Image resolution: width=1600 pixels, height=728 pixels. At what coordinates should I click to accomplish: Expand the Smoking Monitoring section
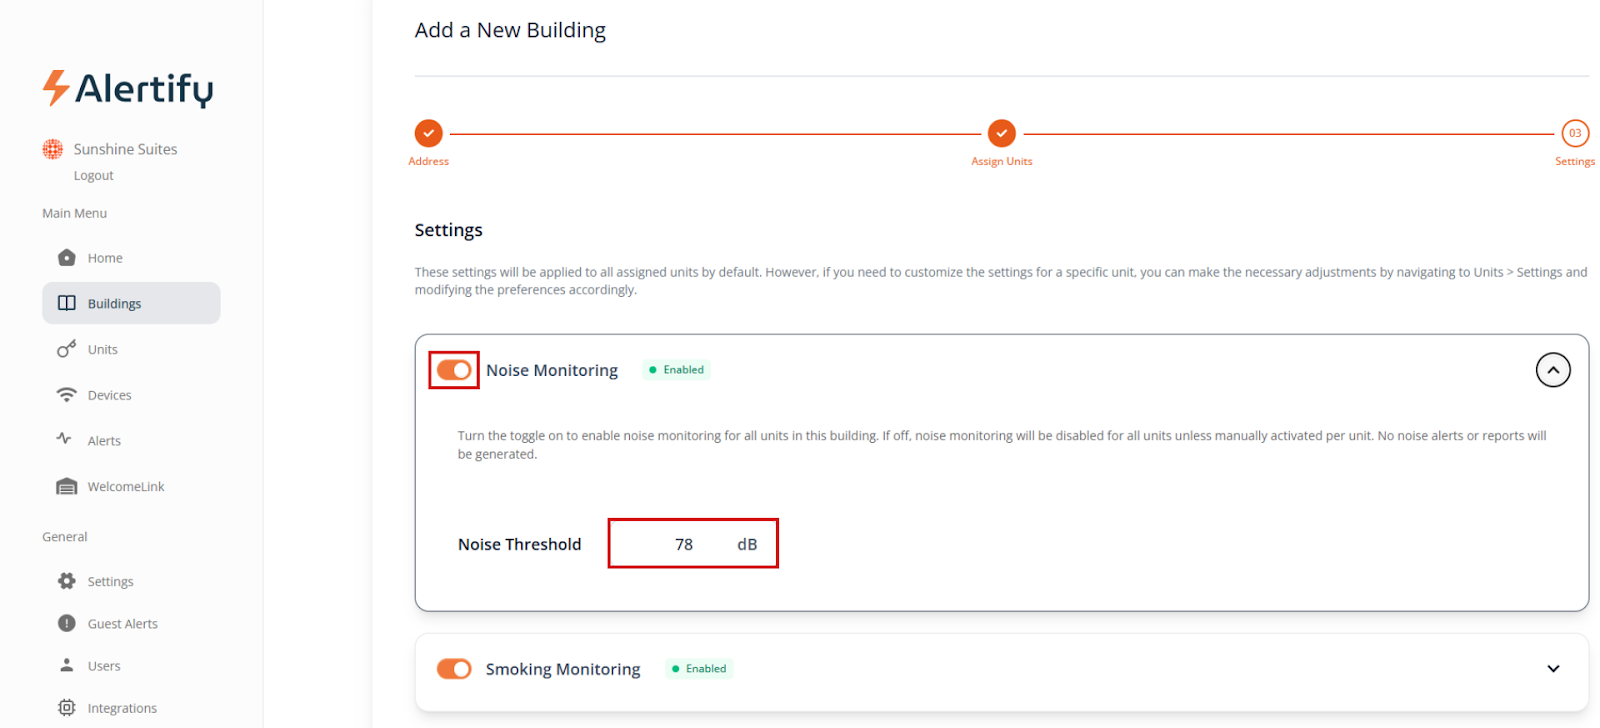[1552, 669]
